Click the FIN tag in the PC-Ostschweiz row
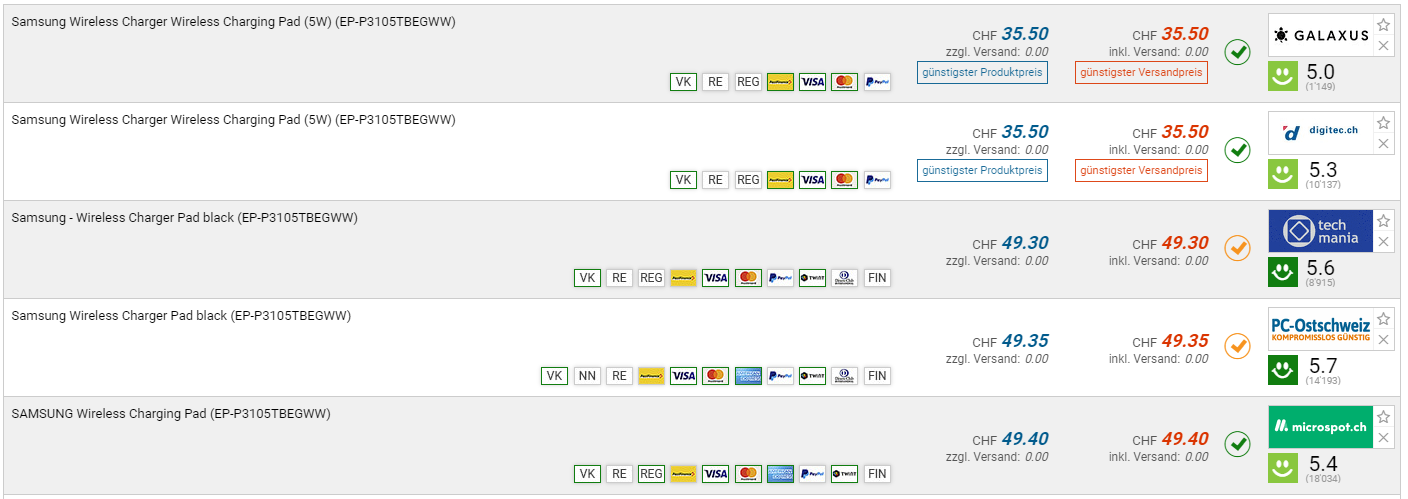The image size is (1408, 499). click(x=877, y=376)
